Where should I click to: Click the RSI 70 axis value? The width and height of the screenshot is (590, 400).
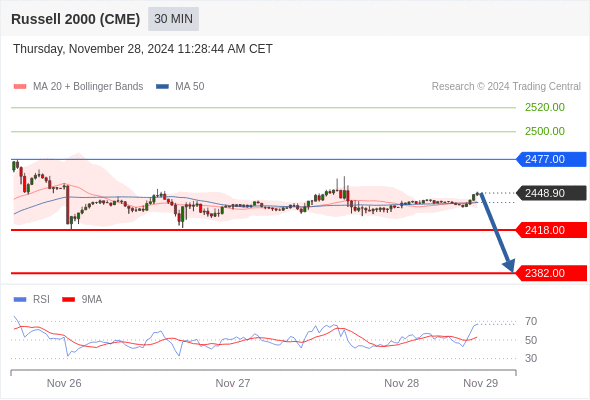[x=531, y=321]
